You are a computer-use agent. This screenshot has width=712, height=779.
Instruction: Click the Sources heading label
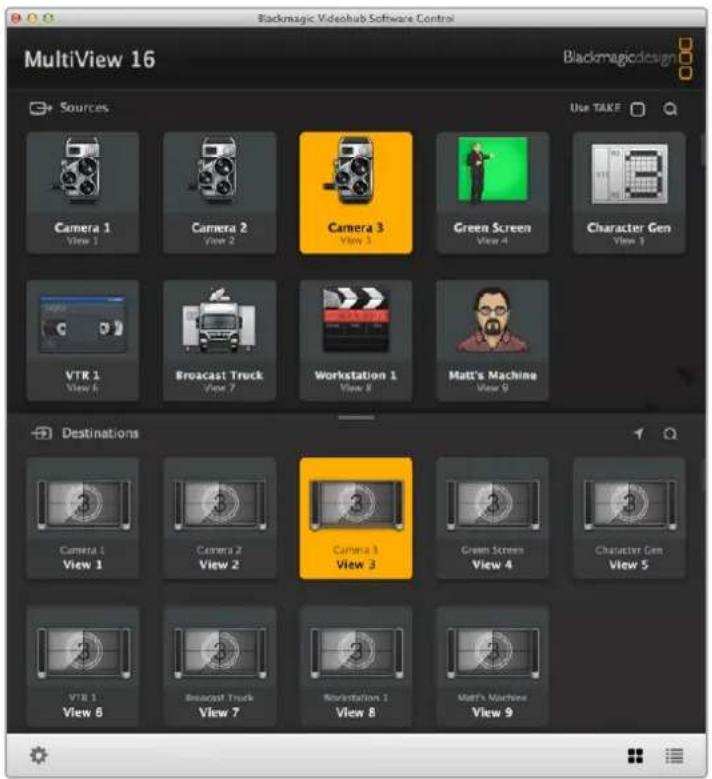[84, 107]
